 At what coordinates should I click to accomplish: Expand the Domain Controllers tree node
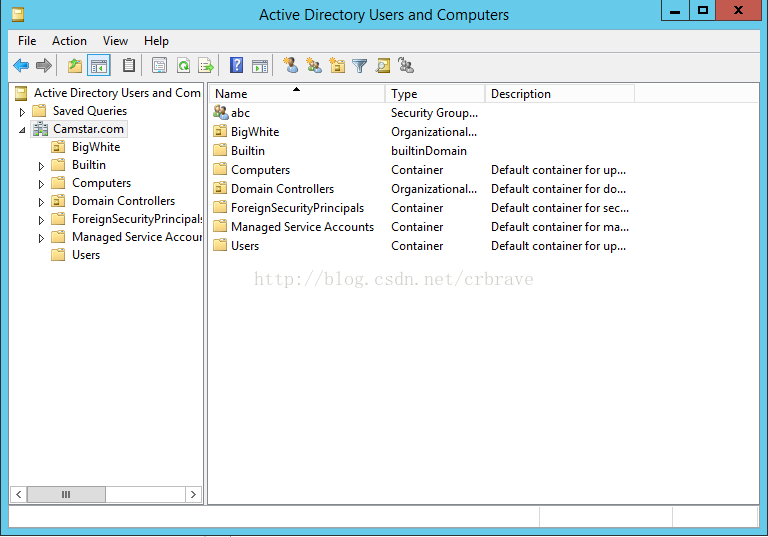click(x=41, y=202)
